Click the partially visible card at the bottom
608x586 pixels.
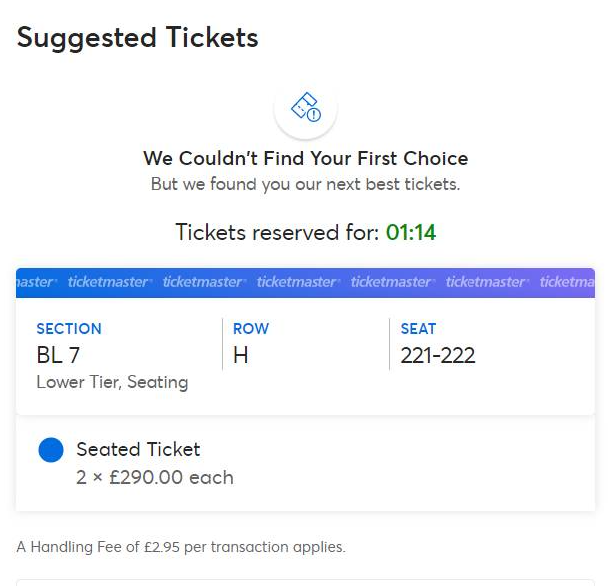coord(305,581)
